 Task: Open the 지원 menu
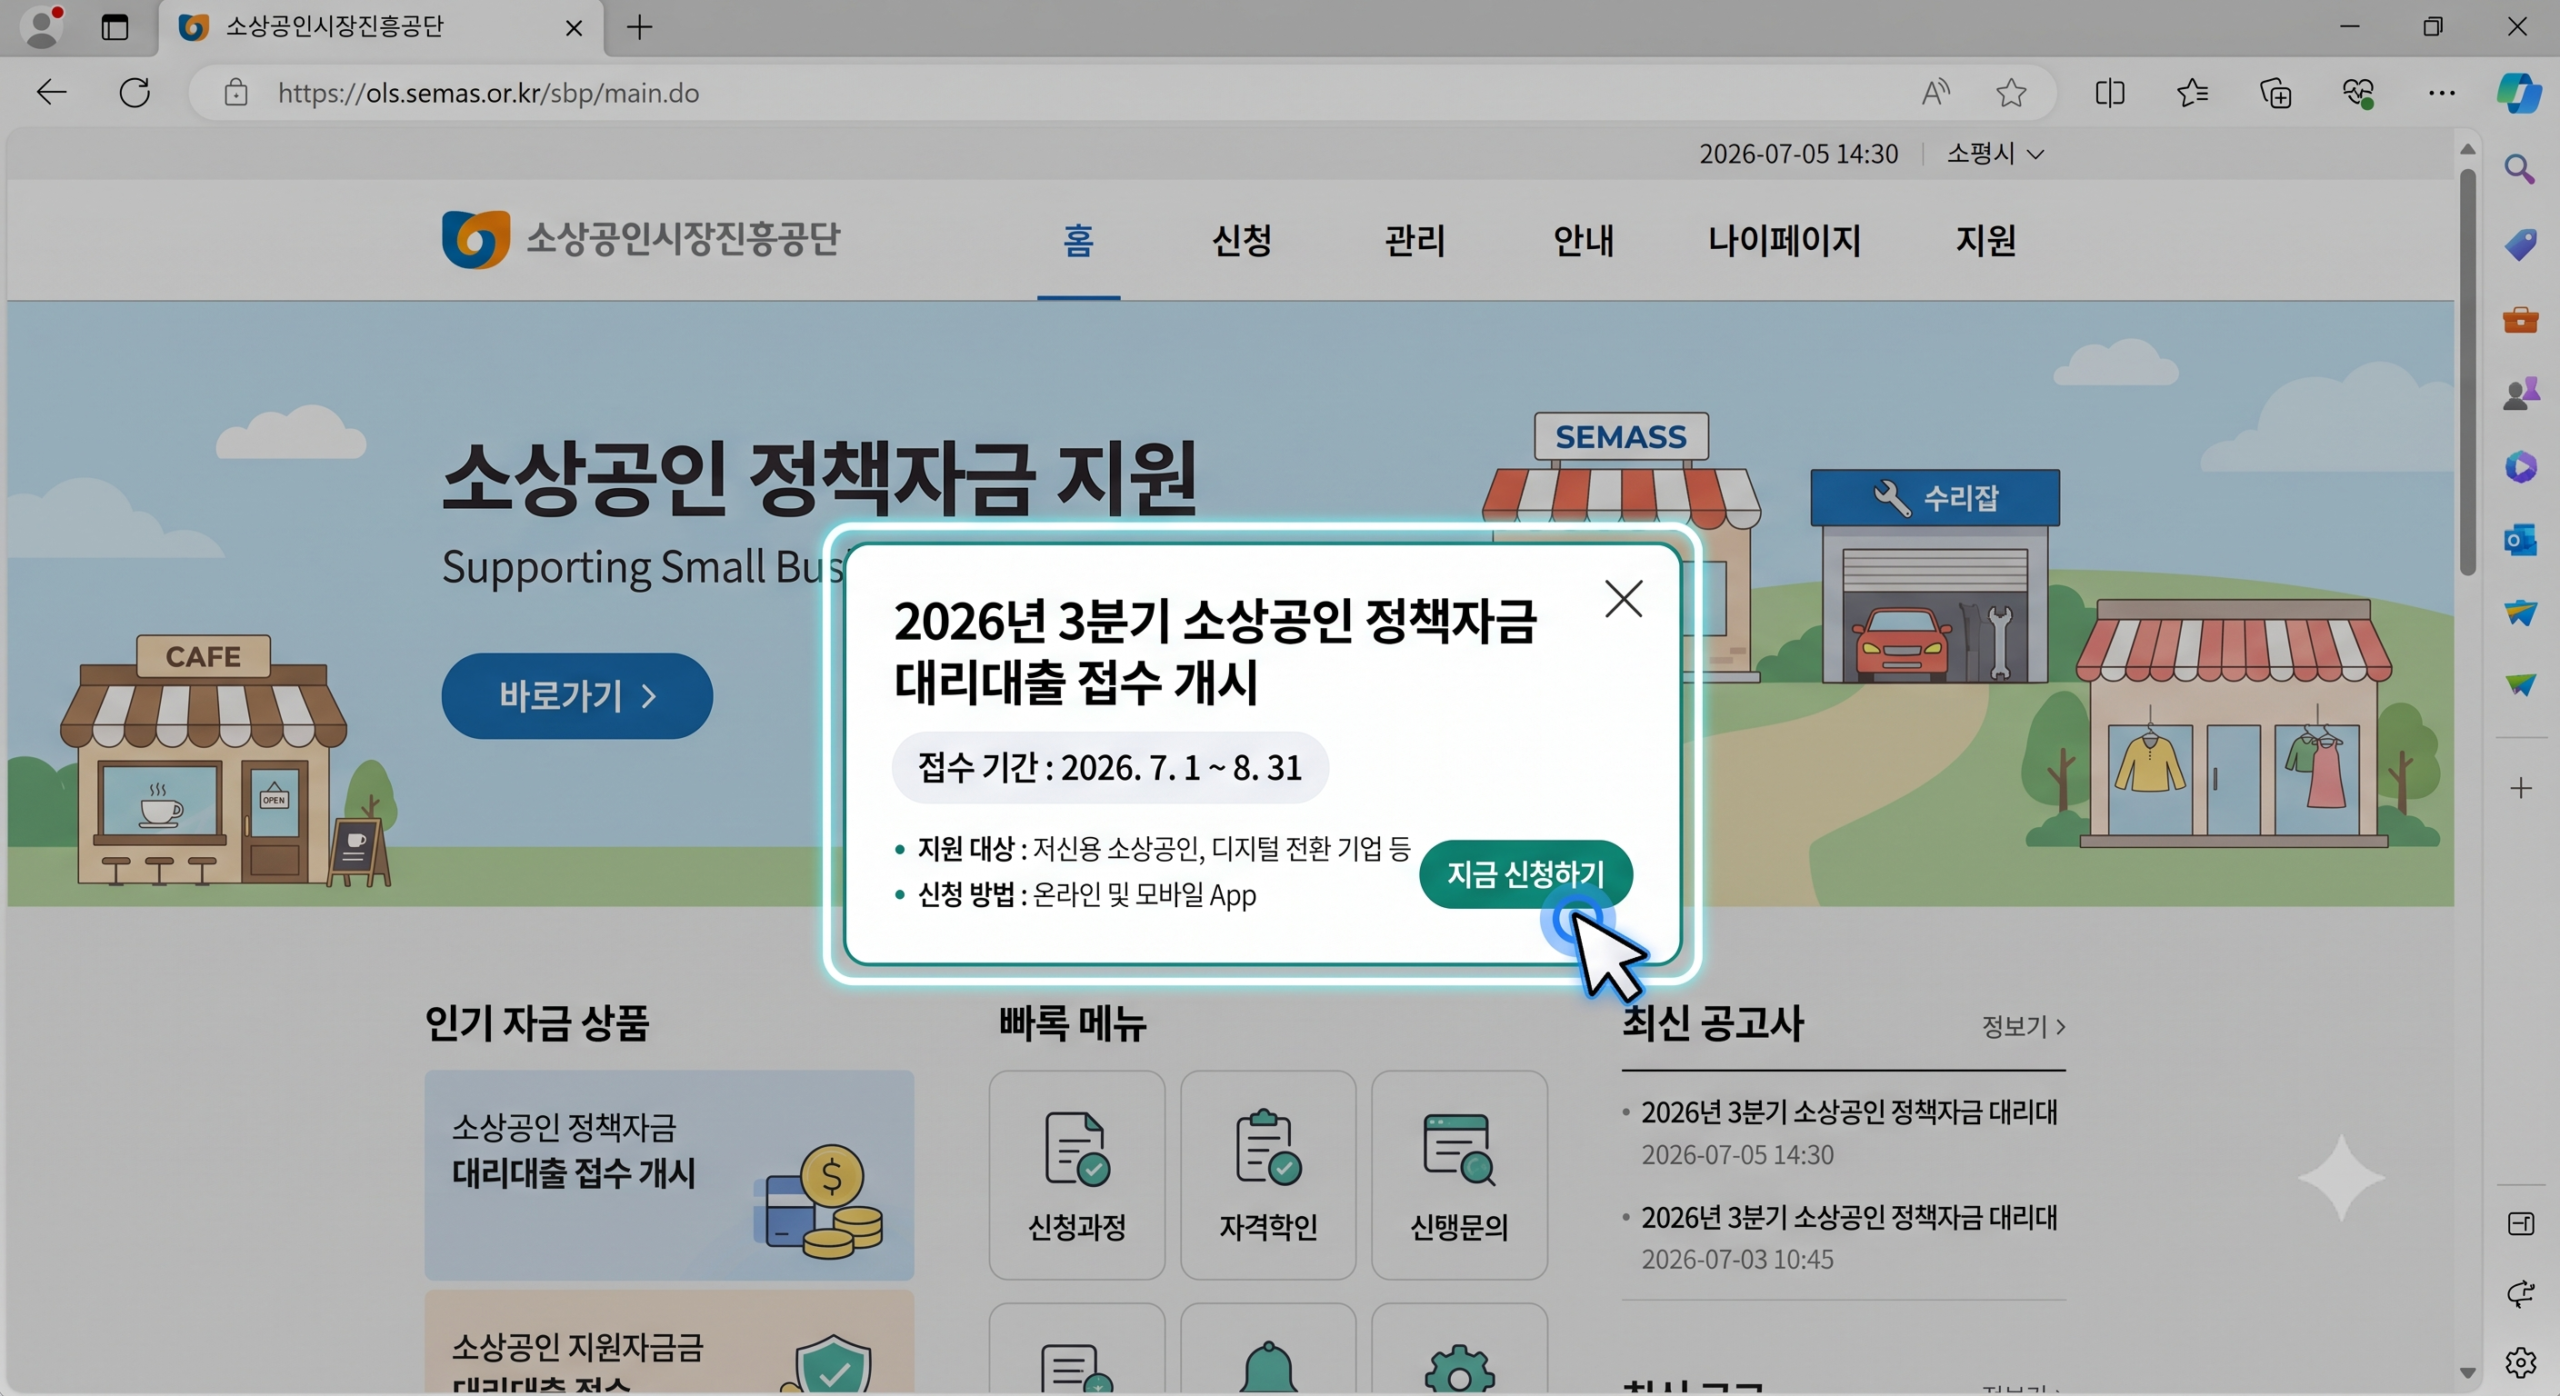(1985, 241)
